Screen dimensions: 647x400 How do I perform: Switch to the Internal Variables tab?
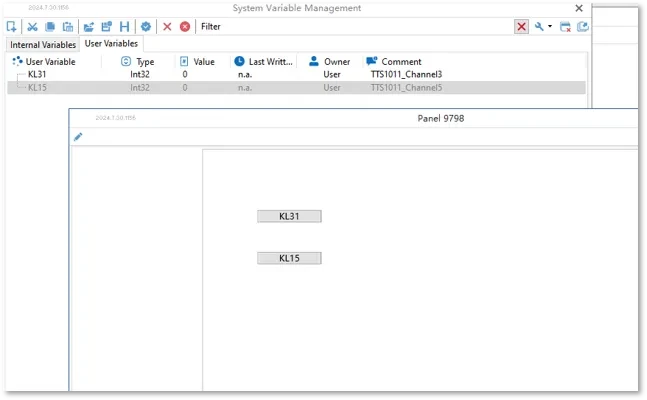43,45
